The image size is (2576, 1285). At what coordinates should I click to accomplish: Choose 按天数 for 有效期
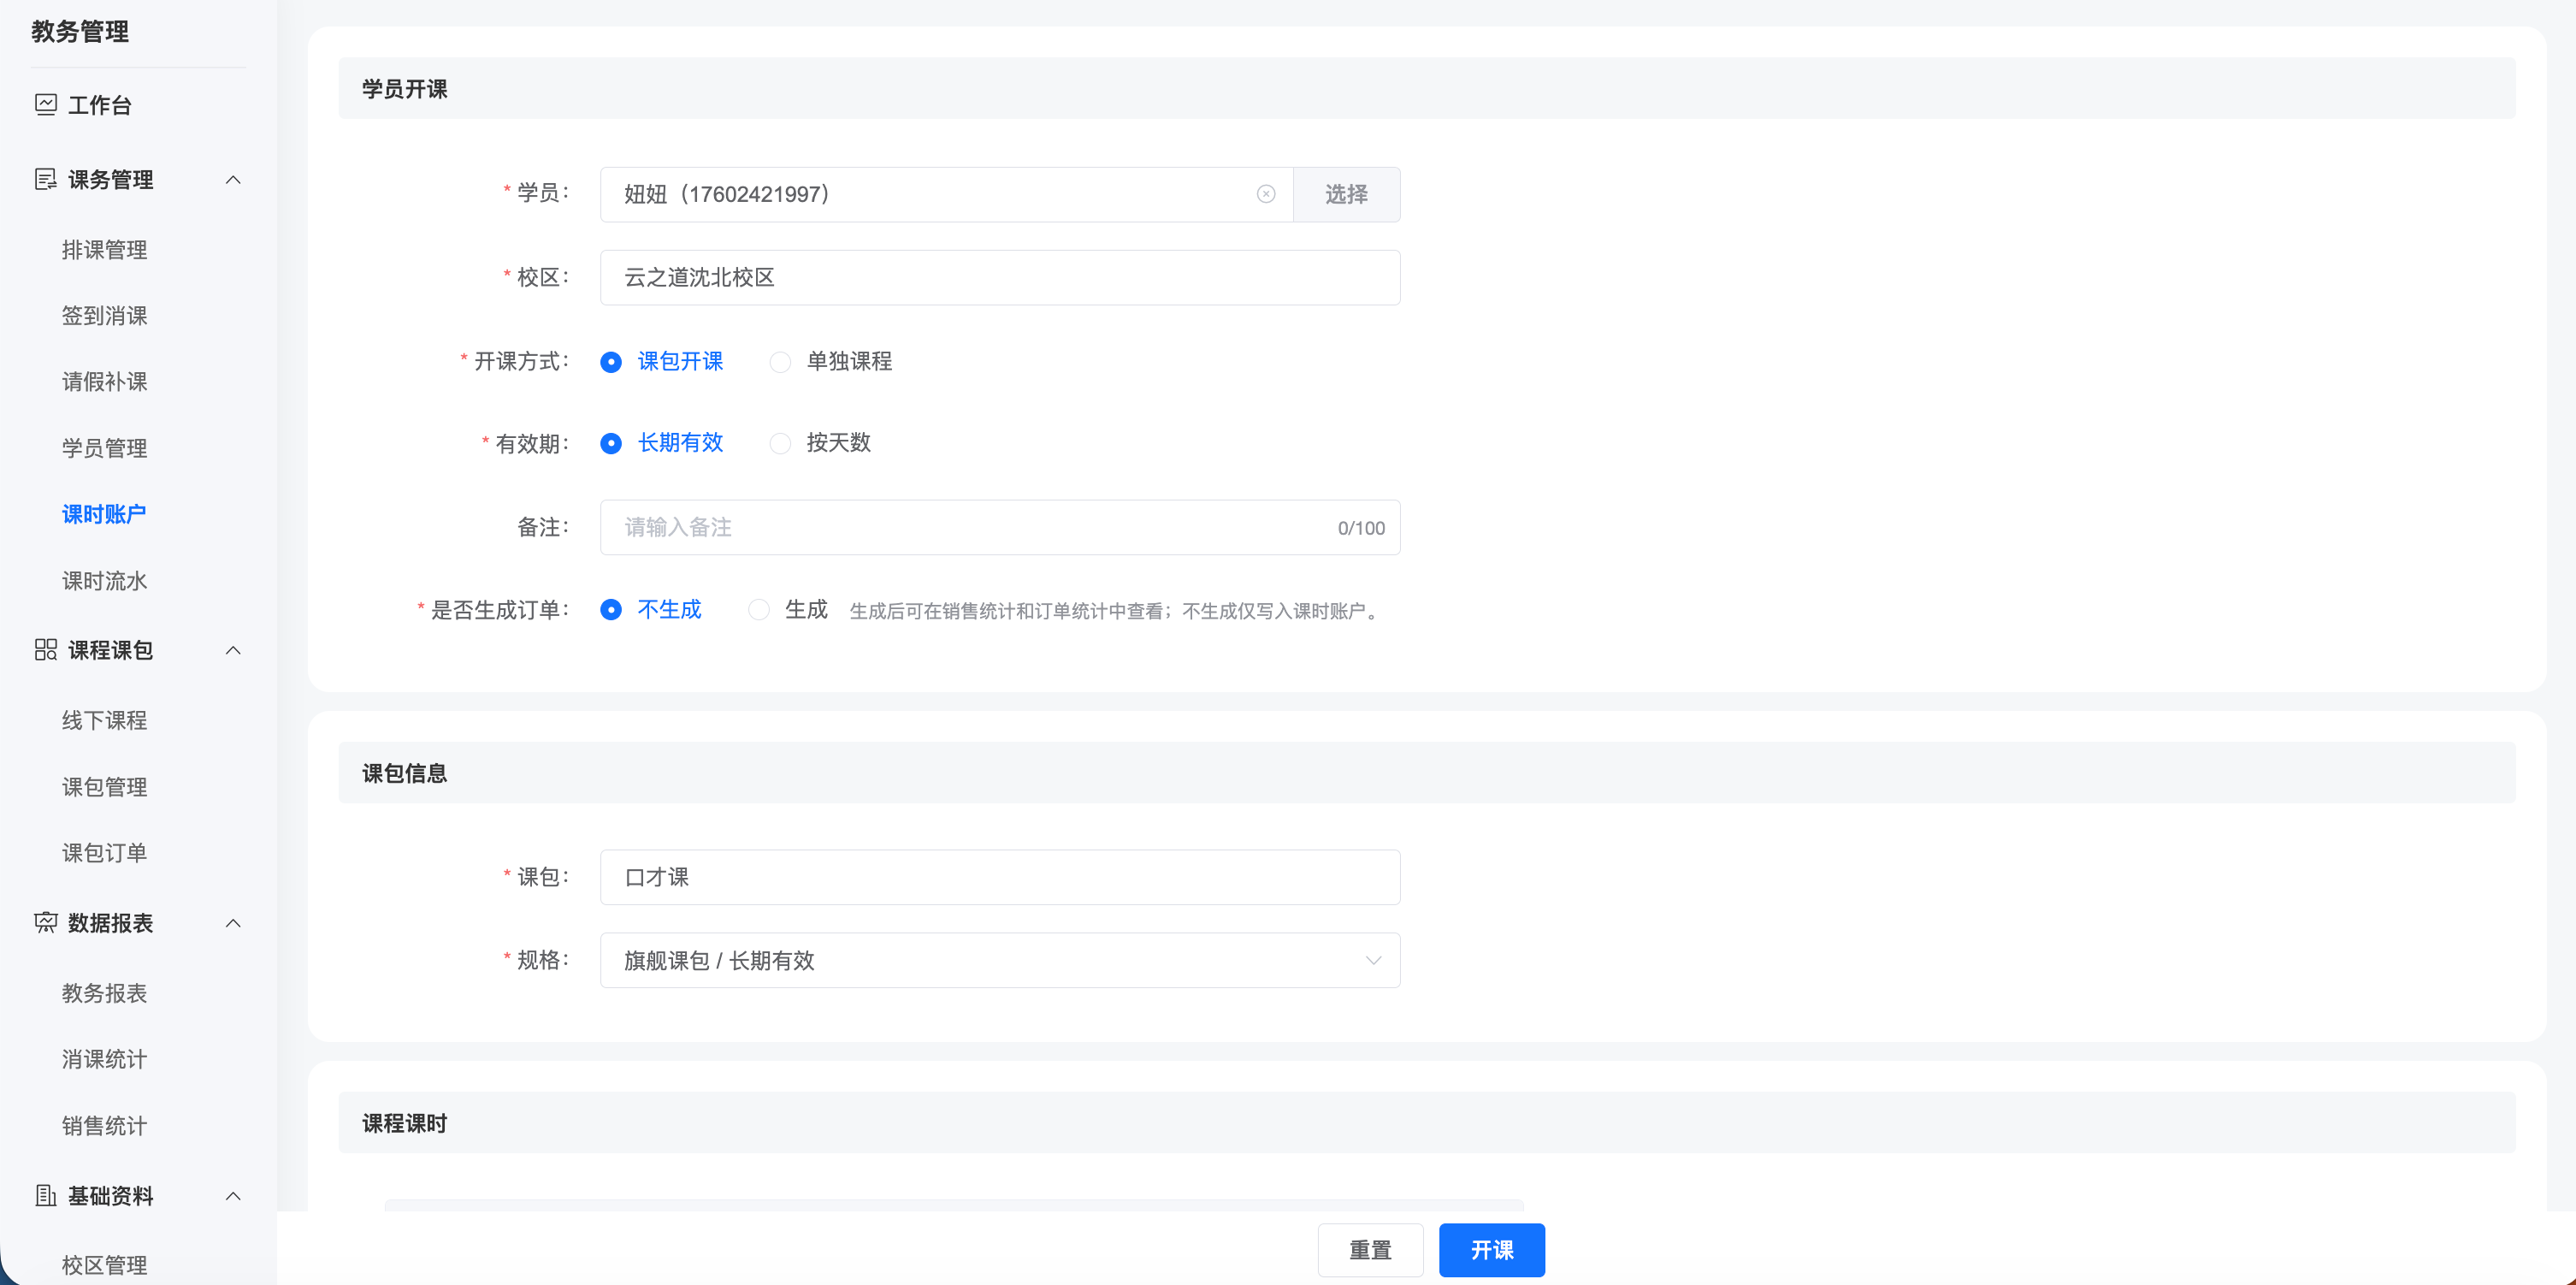819,443
